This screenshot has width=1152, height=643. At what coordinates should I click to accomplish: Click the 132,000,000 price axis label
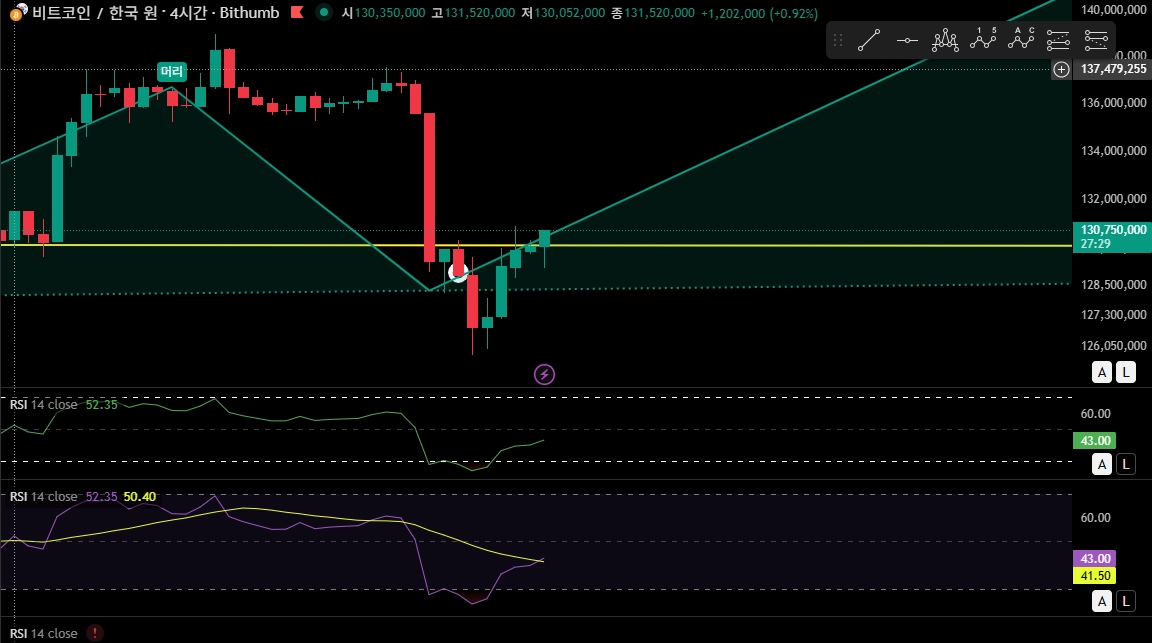[x=1114, y=198]
